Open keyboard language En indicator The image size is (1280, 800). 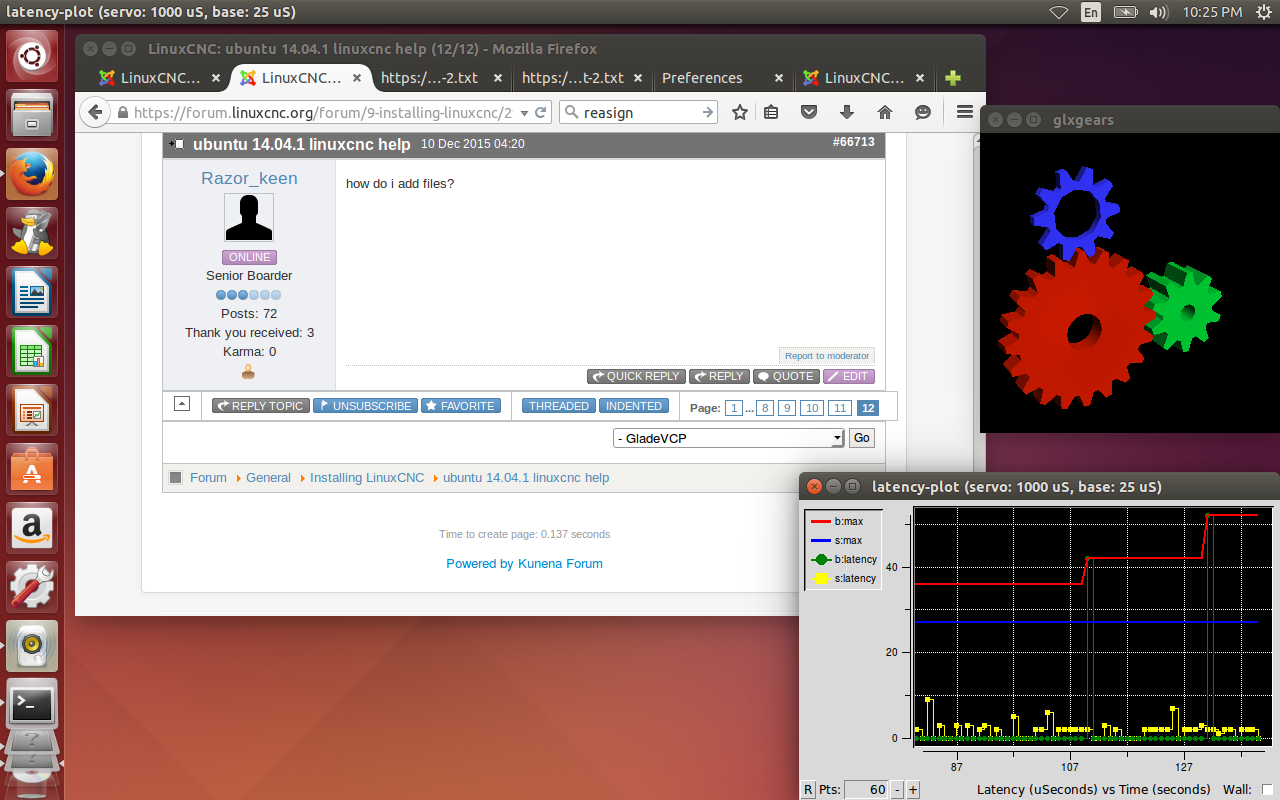coord(1091,12)
